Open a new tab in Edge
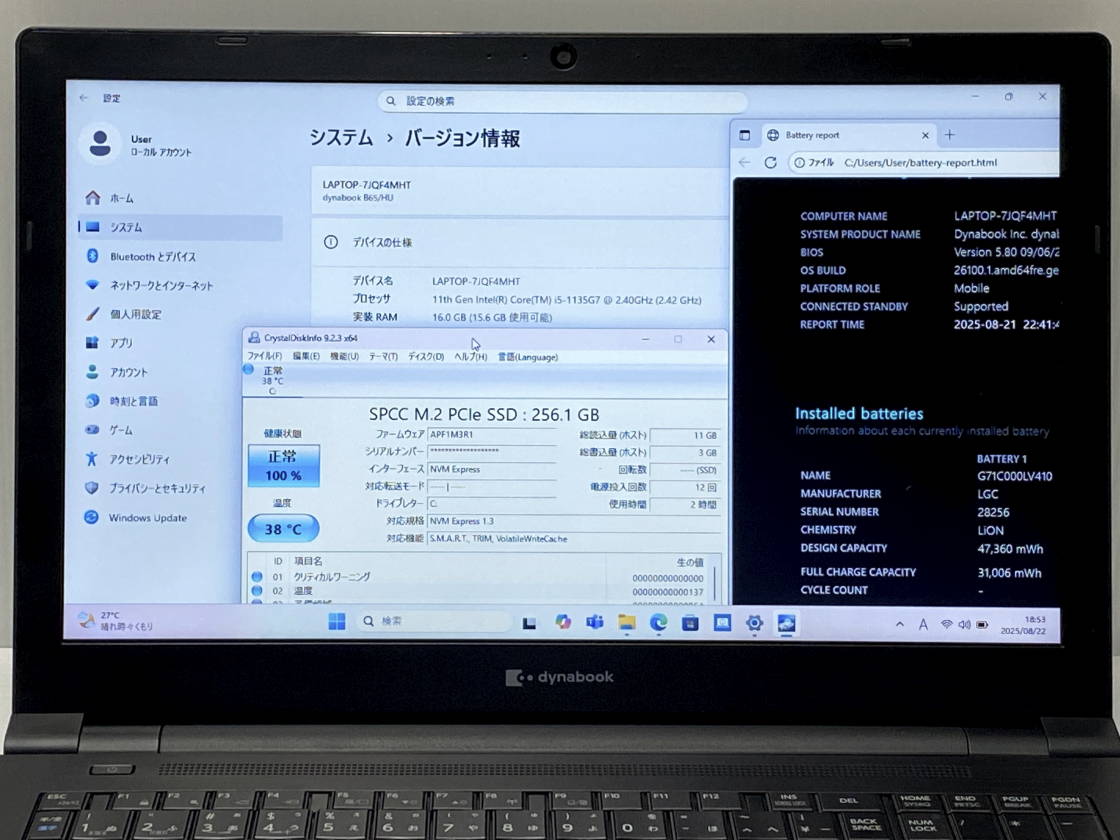The width and height of the screenshot is (1120, 840). tap(949, 135)
